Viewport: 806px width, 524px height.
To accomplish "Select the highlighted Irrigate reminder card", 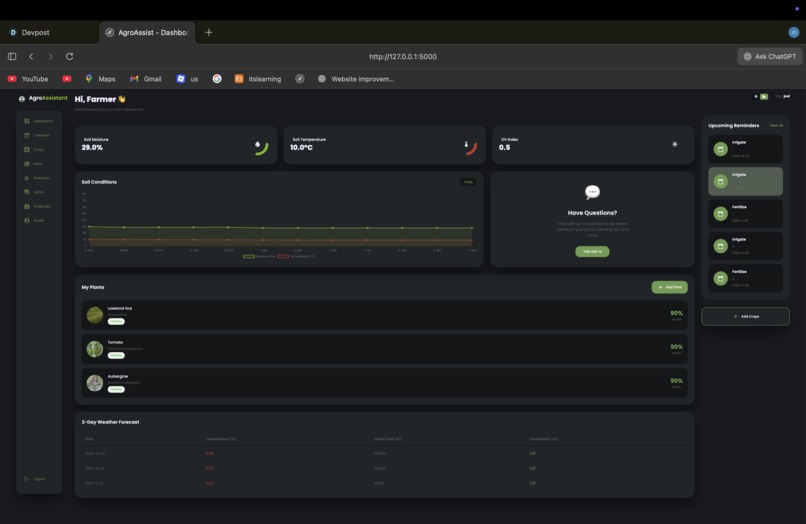I will [x=745, y=181].
